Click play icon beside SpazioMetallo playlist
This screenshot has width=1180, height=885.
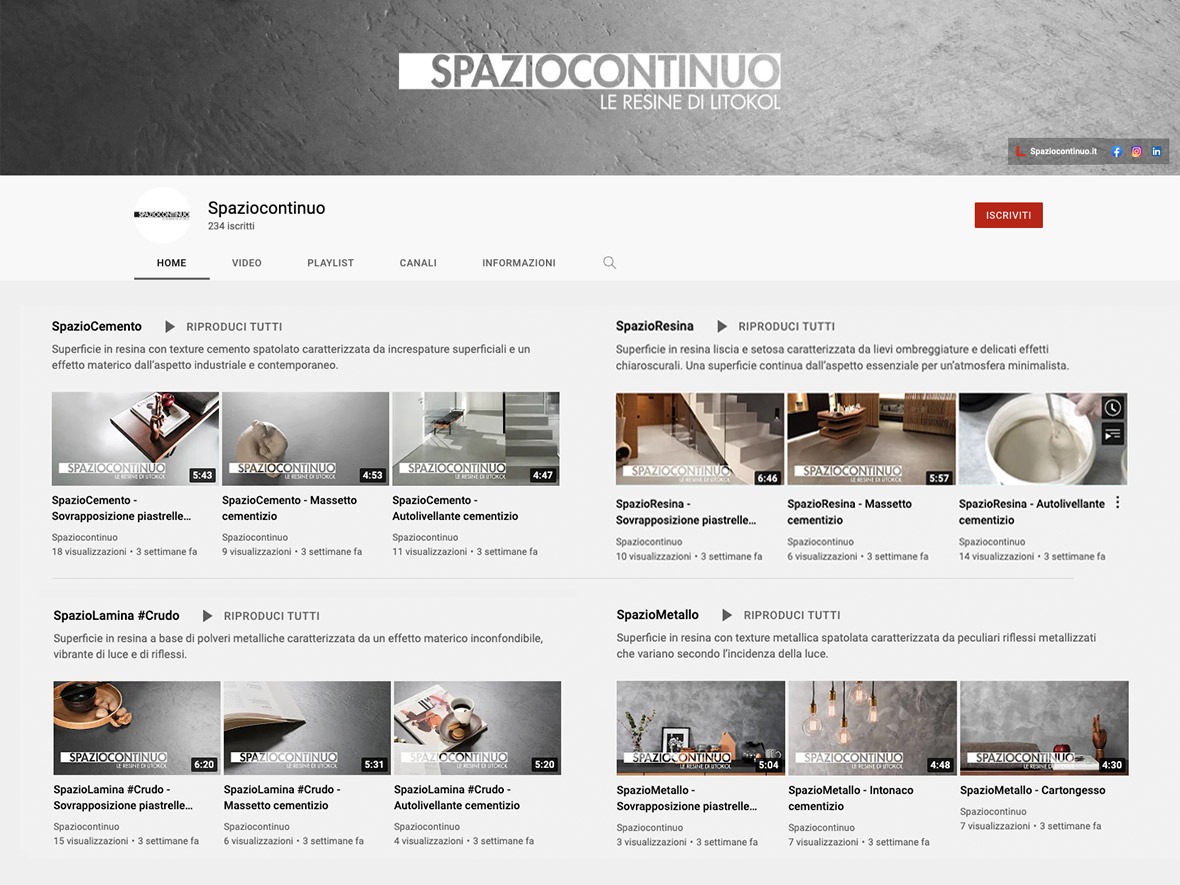click(726, 615)
